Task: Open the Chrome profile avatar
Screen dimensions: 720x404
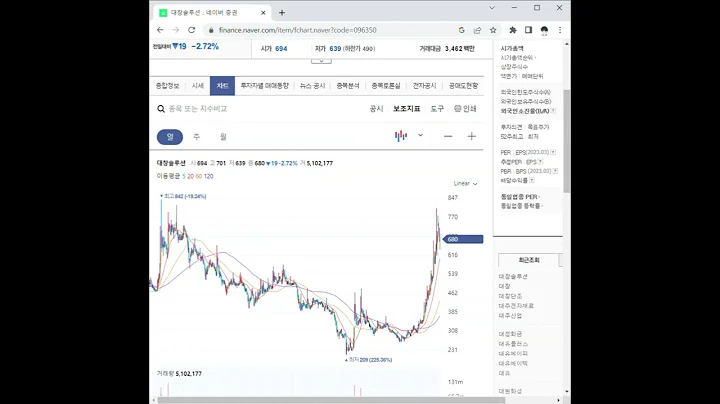Action: [544, 30]
